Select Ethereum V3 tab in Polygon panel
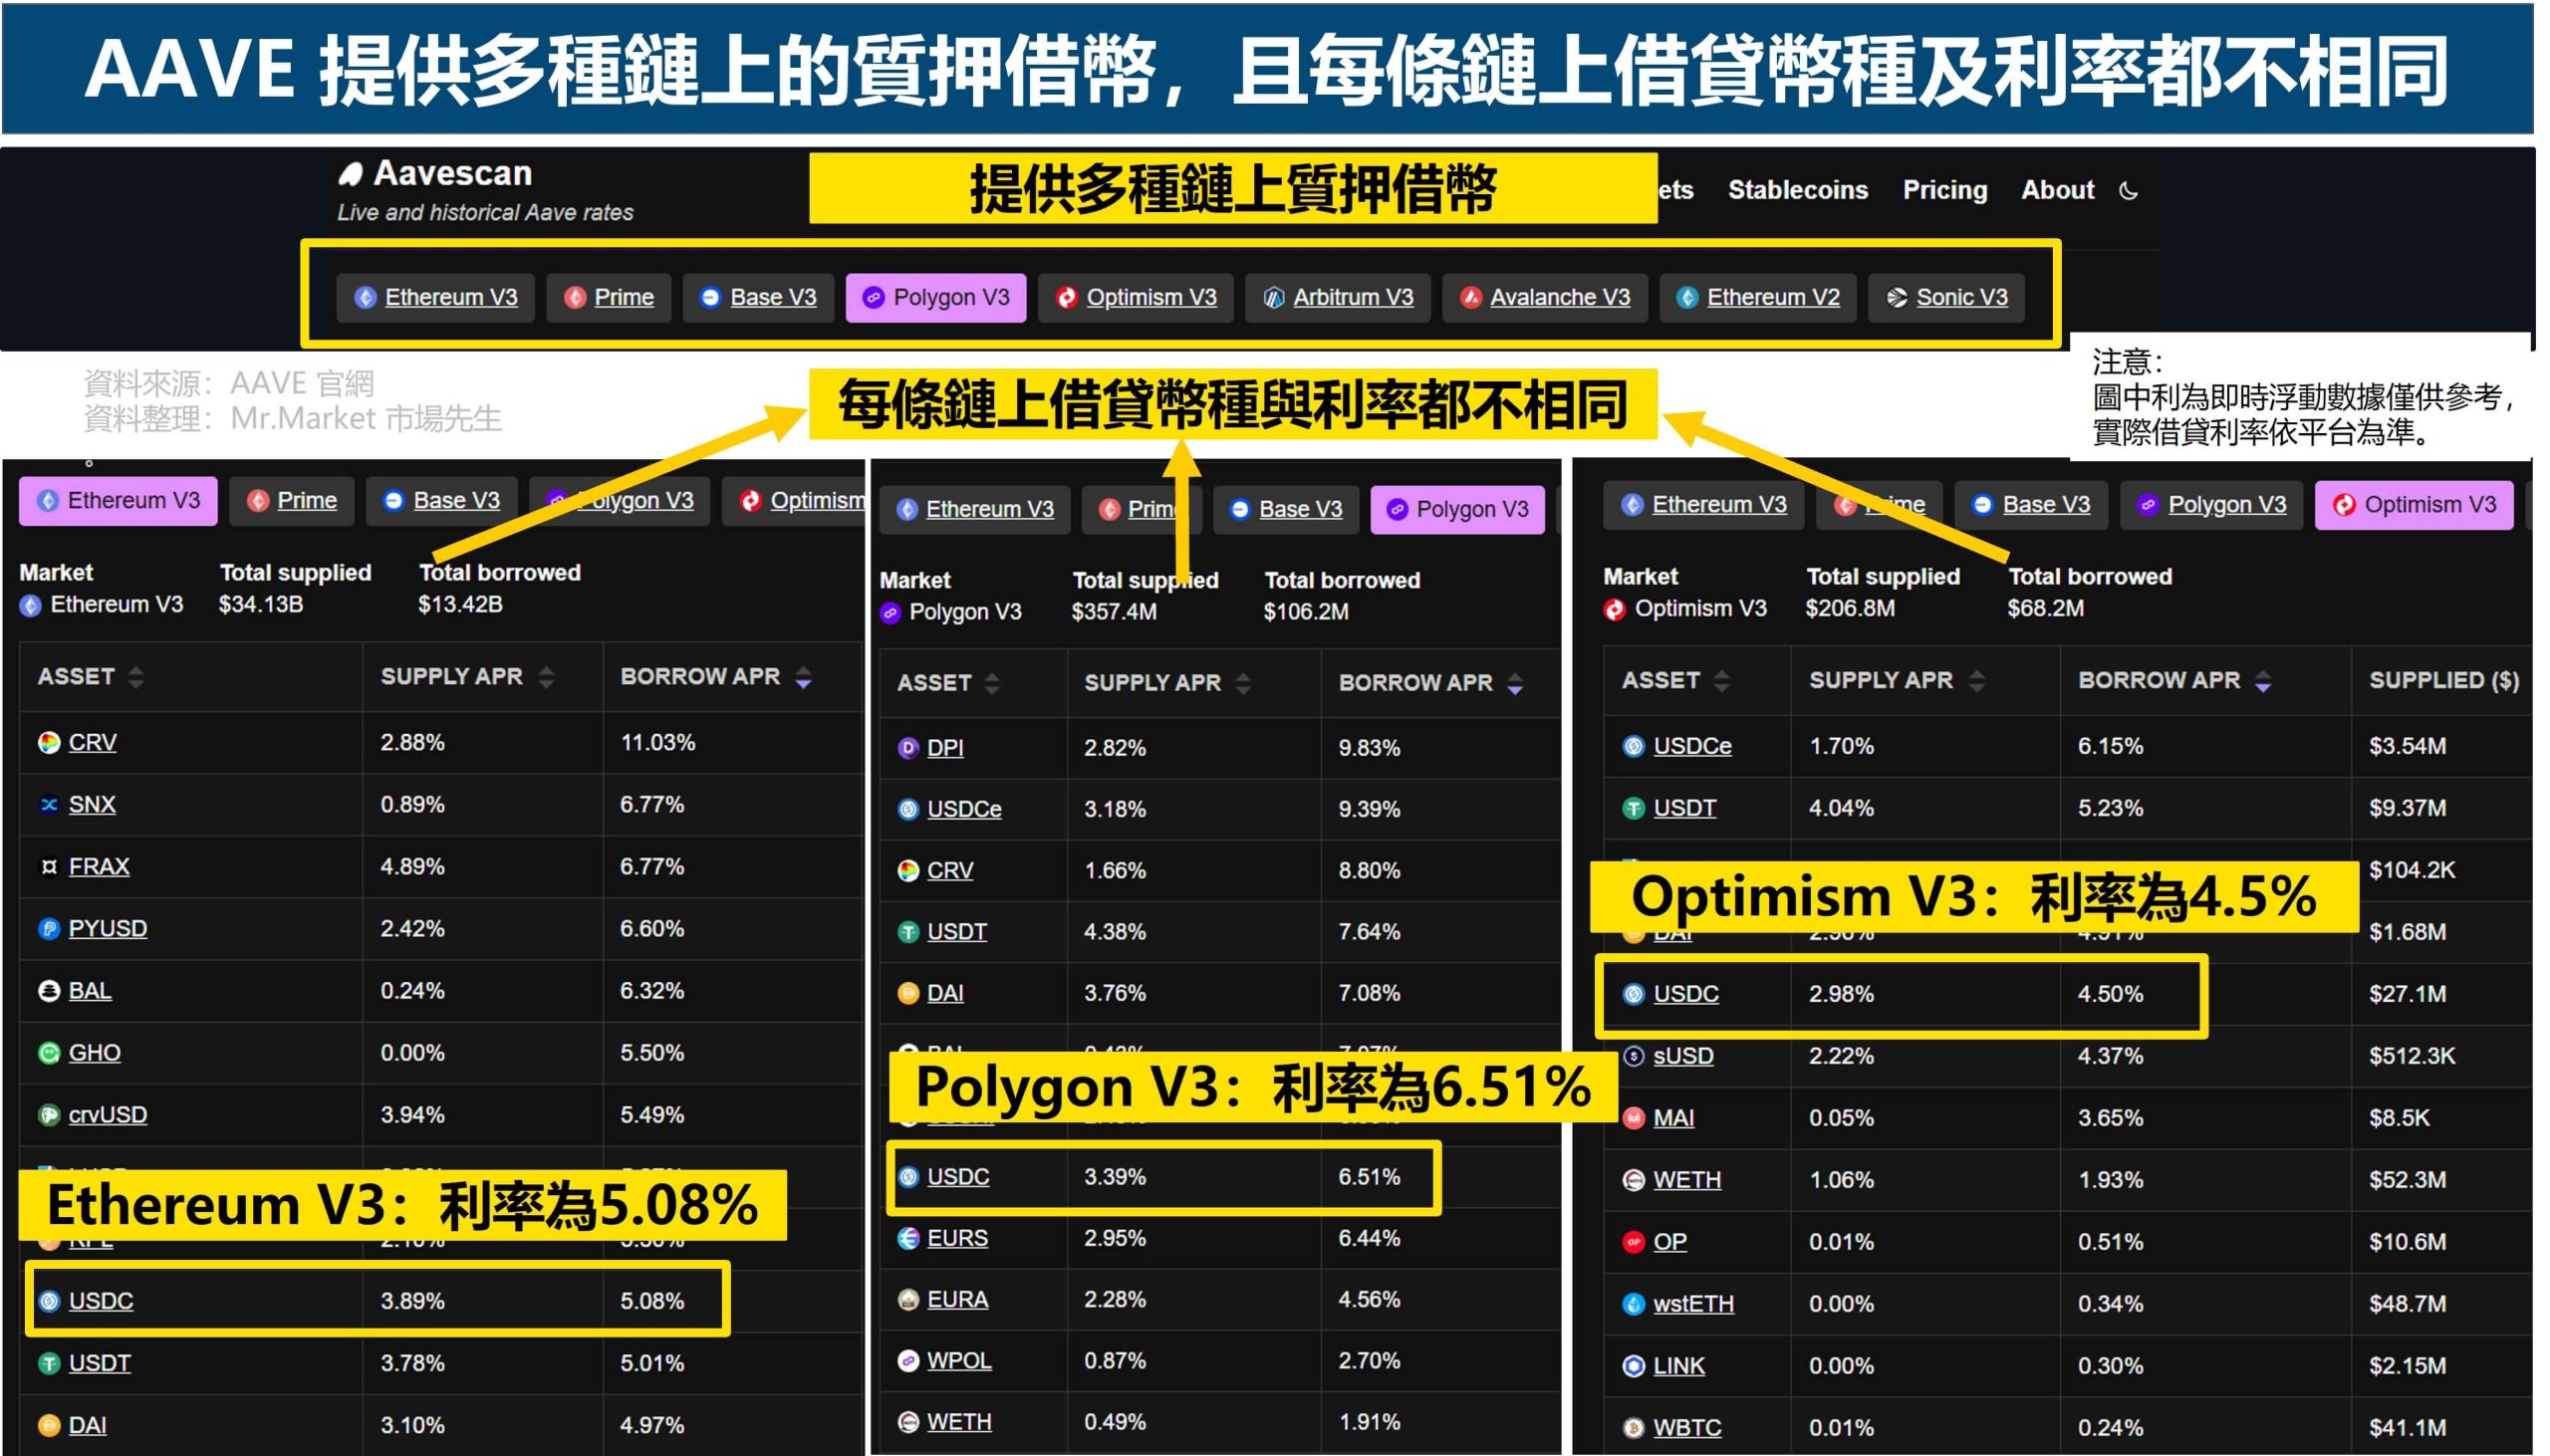 (974, 509)
